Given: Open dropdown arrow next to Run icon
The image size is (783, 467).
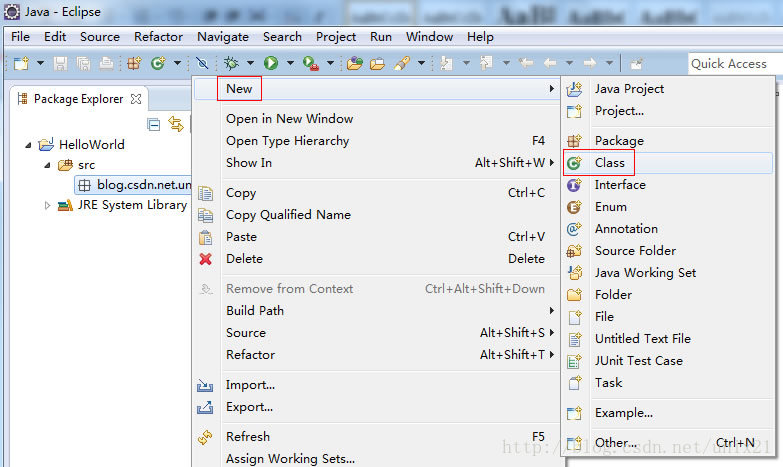Looking at the screenshot, I should (x=290, y=63).
